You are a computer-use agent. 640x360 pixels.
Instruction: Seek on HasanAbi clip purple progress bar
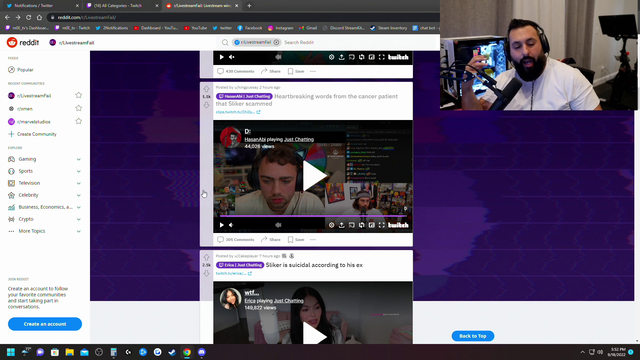point(313,216)
